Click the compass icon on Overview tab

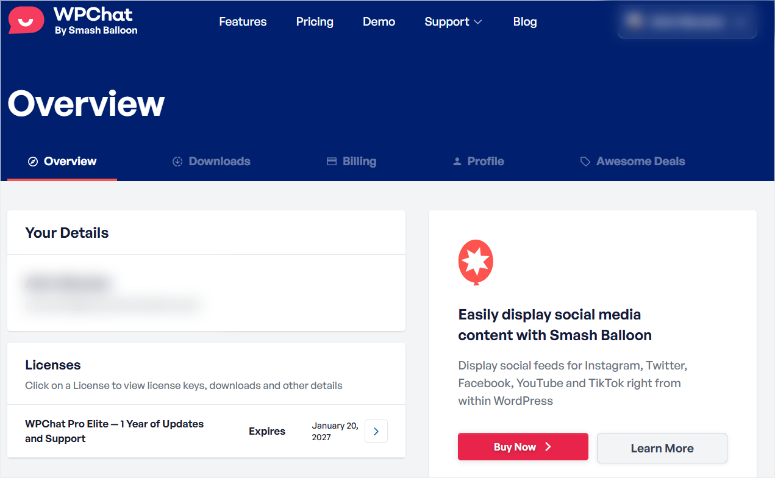tap(33, 162)
